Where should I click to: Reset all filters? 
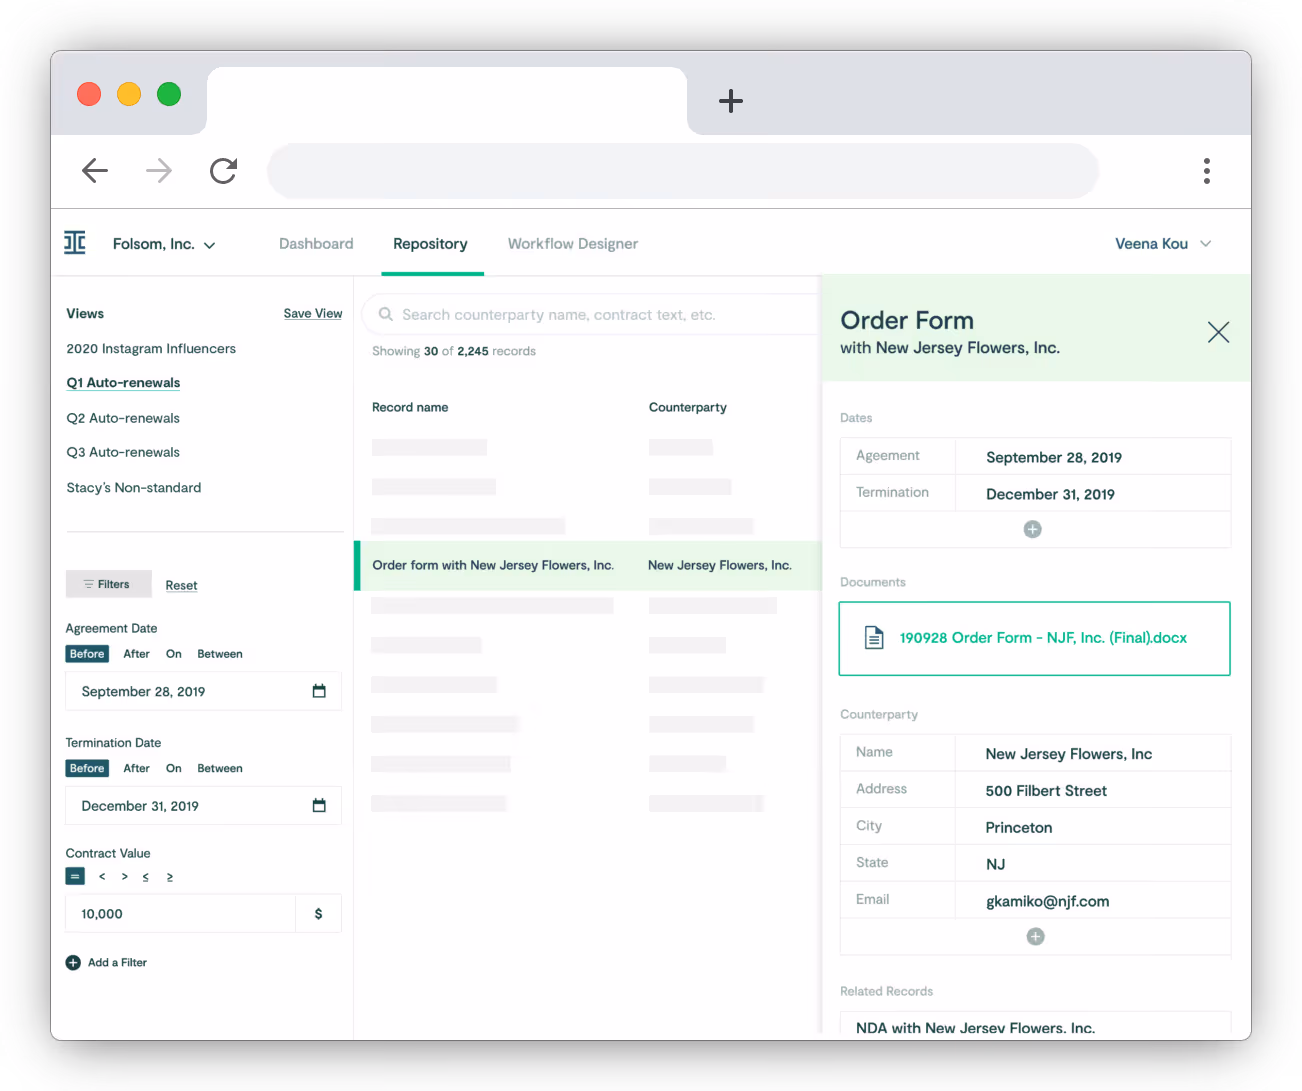pyautogui.click(x=181, y=585)
